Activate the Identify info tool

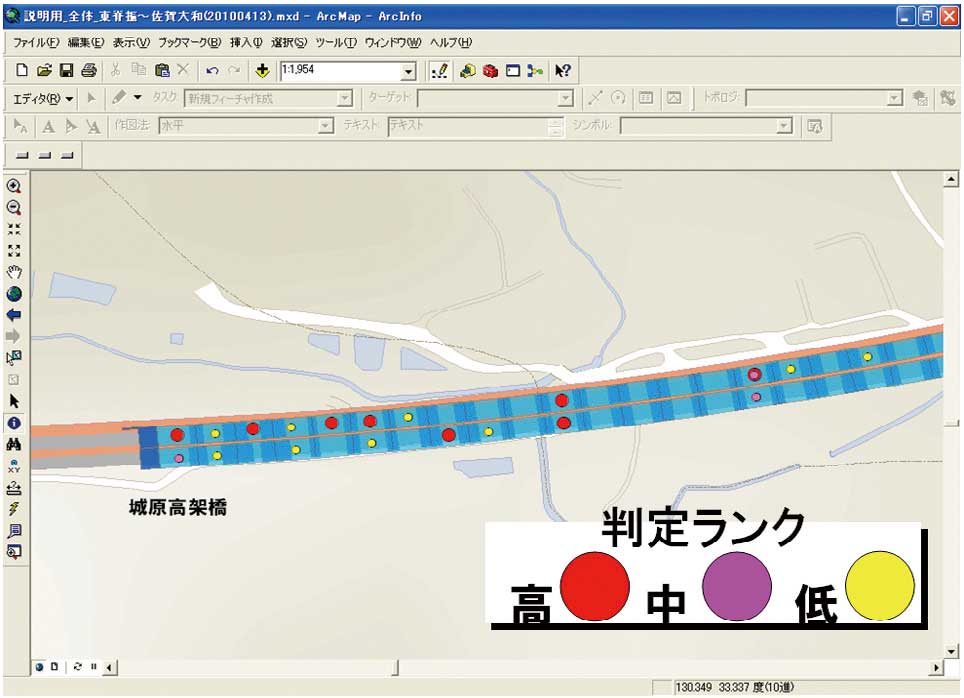pyautogui.click(x=14, y=423)
